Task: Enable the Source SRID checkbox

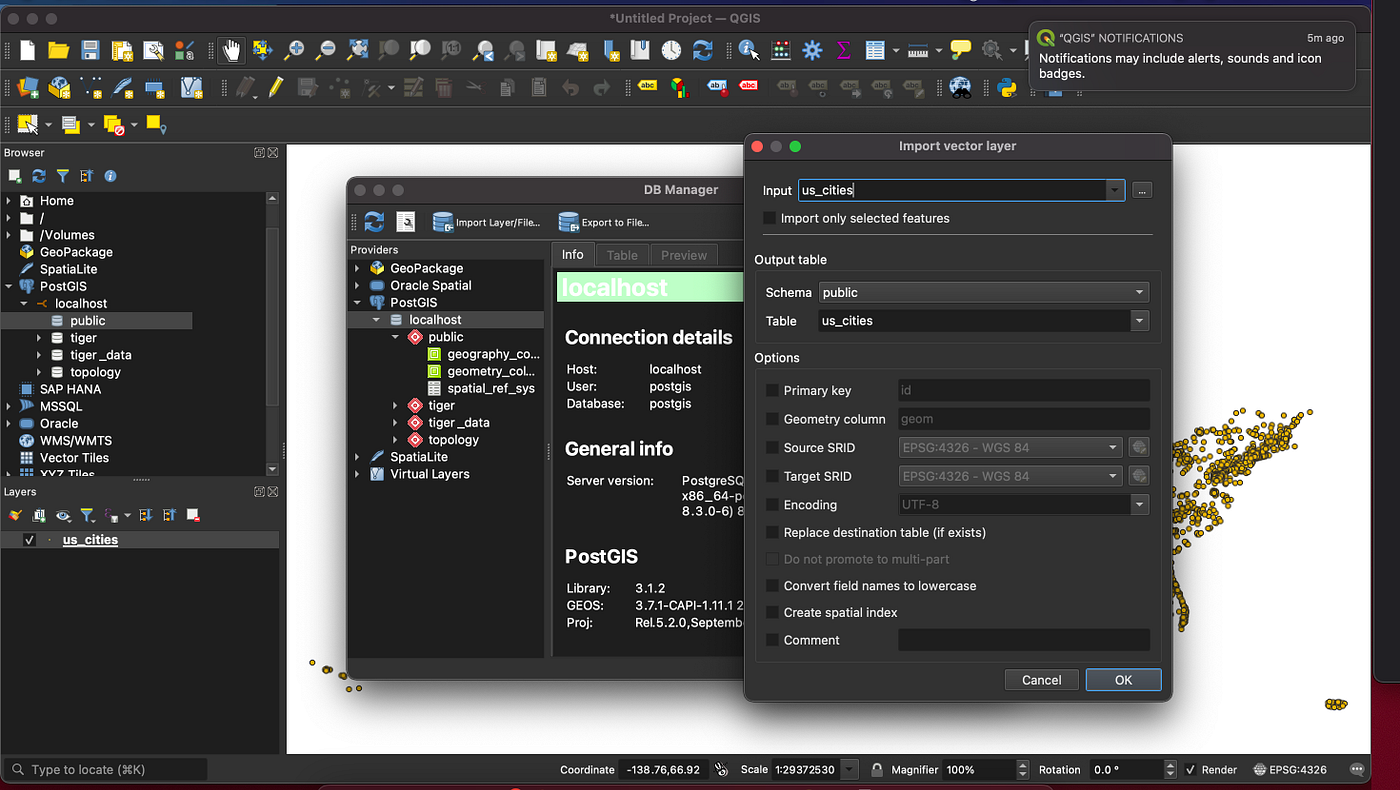Action: click(772, 448)
